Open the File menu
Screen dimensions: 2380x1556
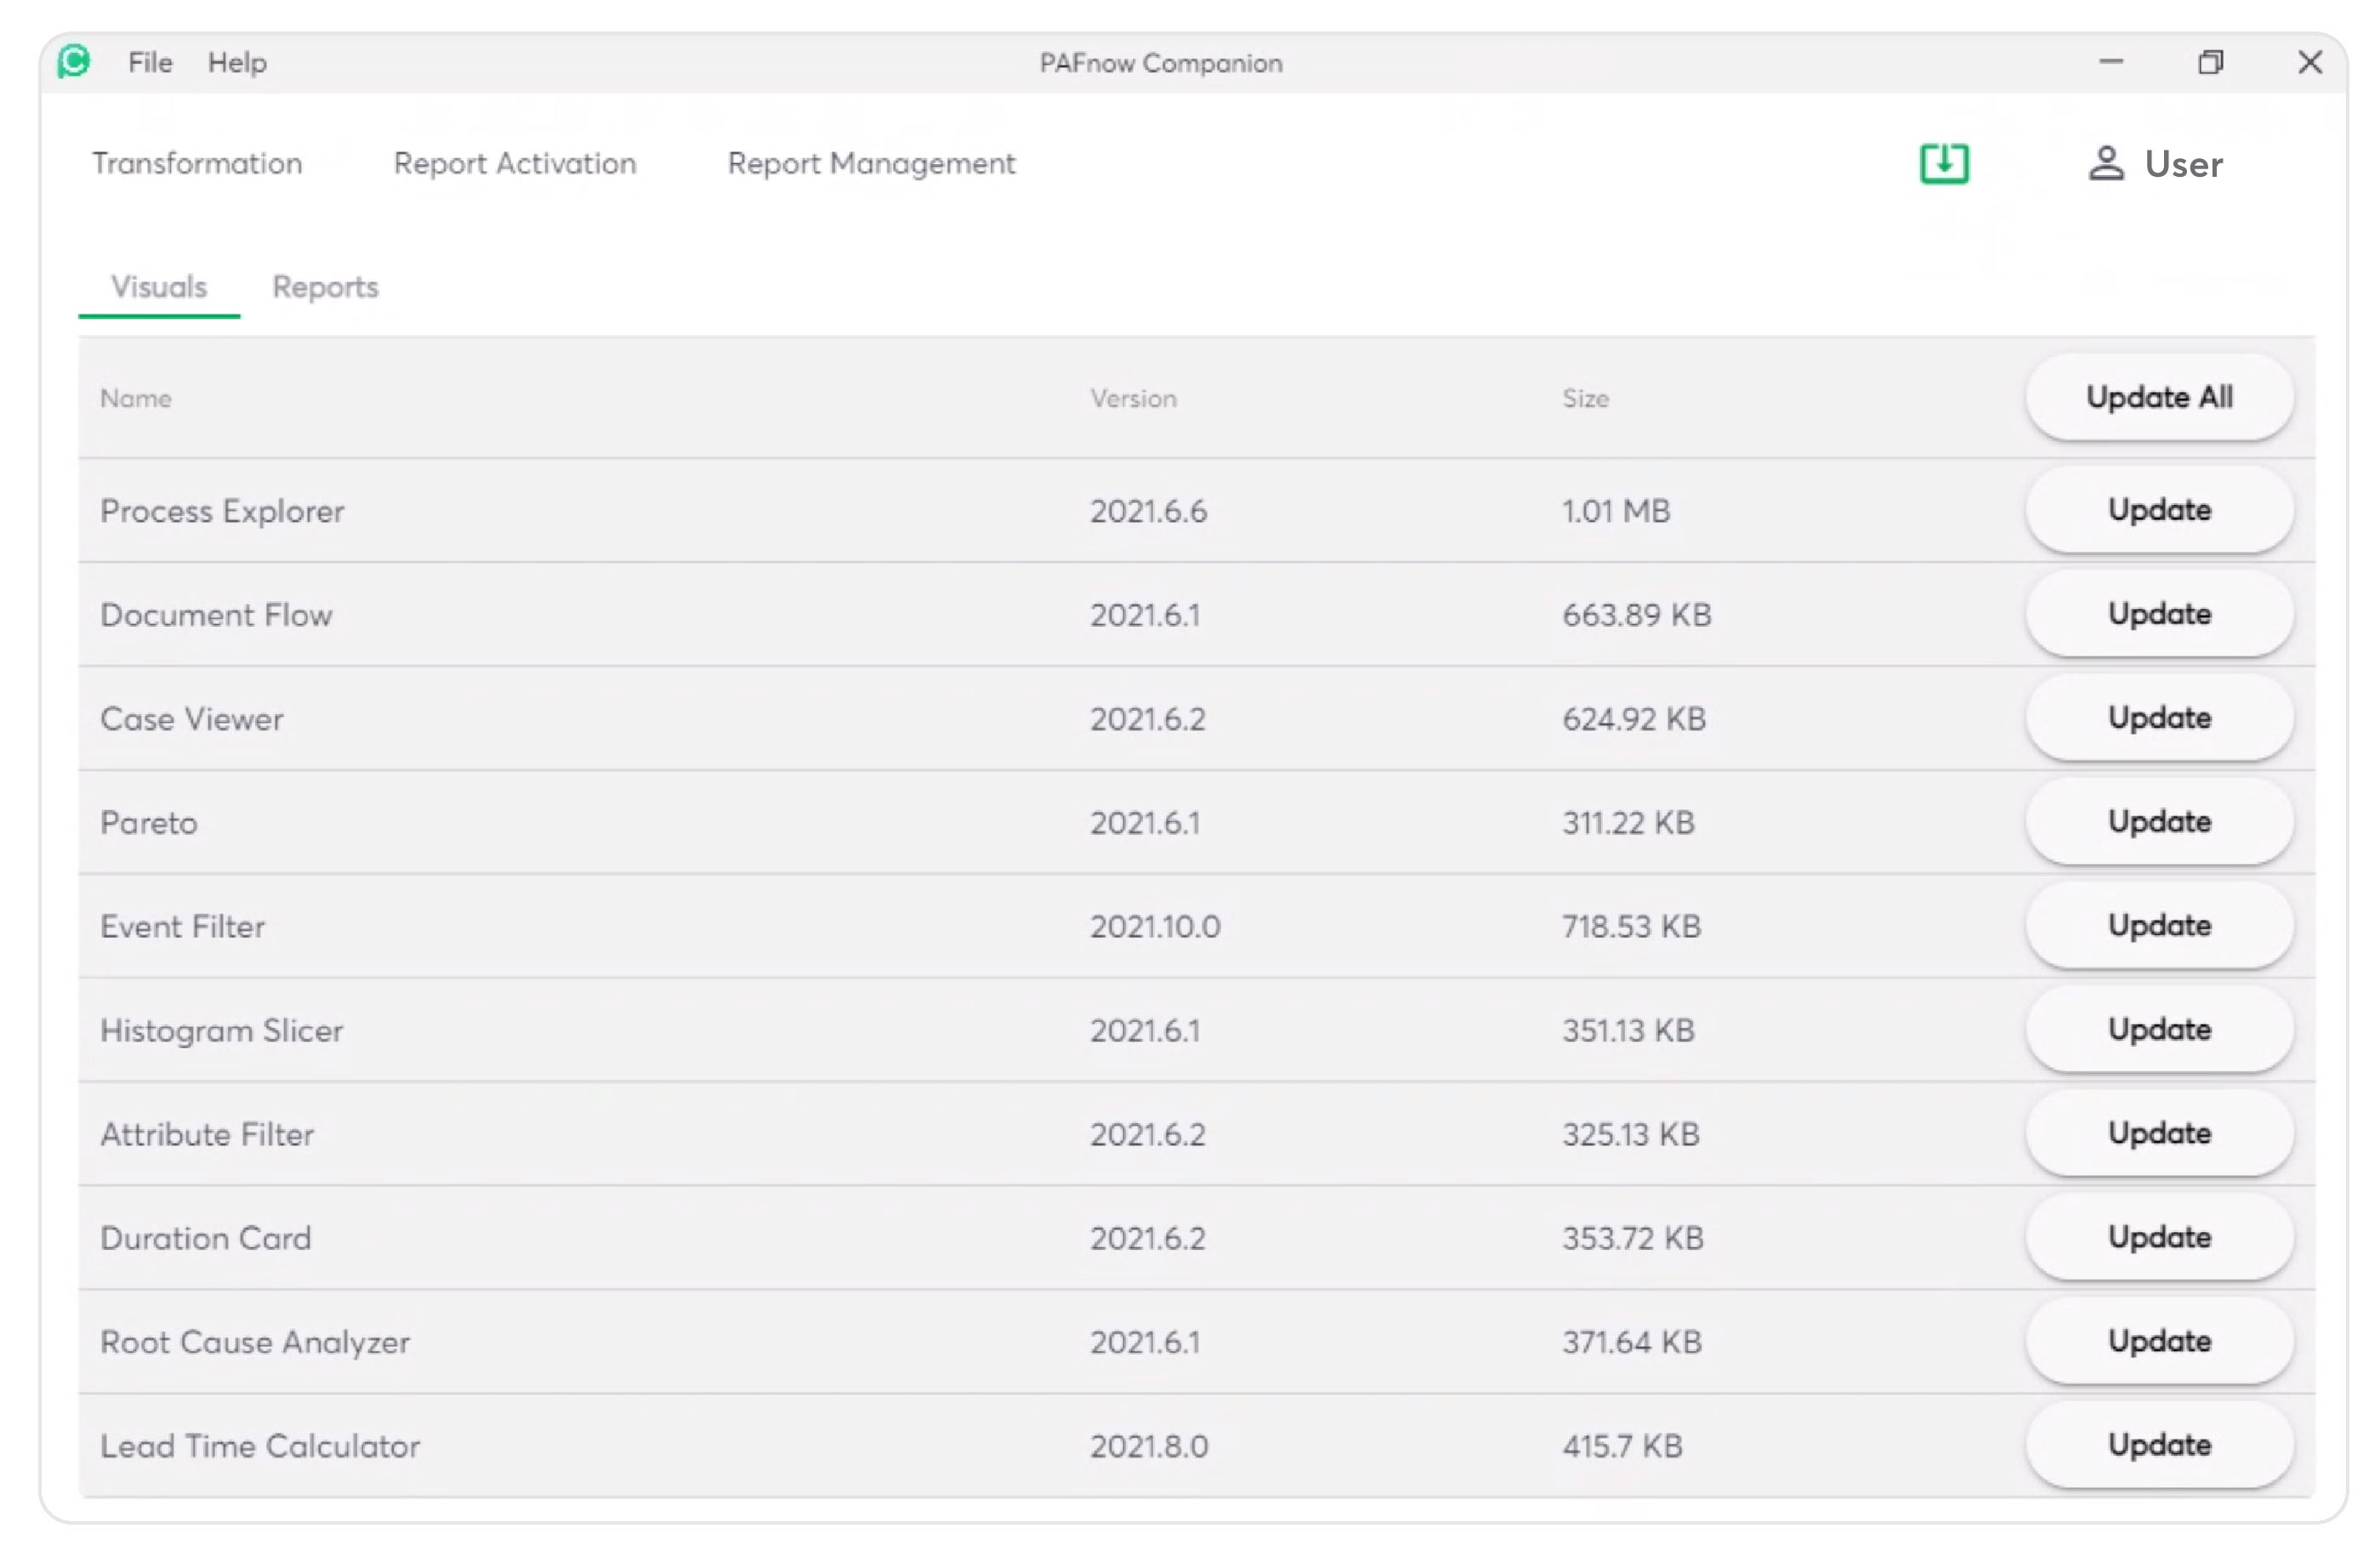[150, 62]
